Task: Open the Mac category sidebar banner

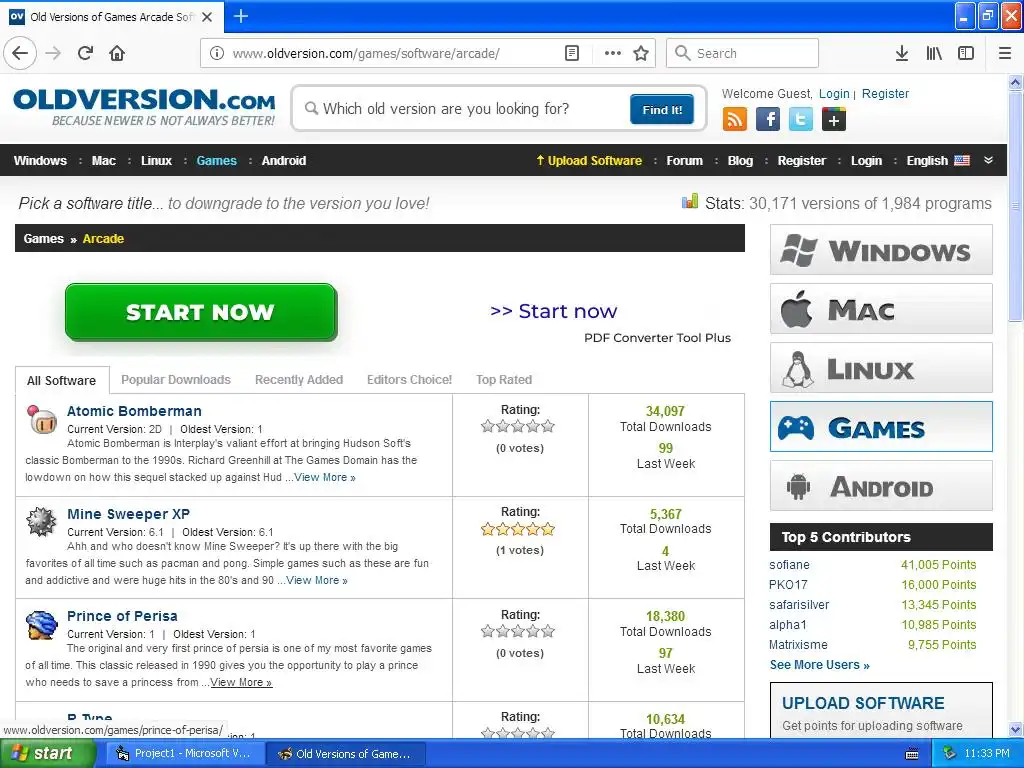Action: (x=881, y=309)
